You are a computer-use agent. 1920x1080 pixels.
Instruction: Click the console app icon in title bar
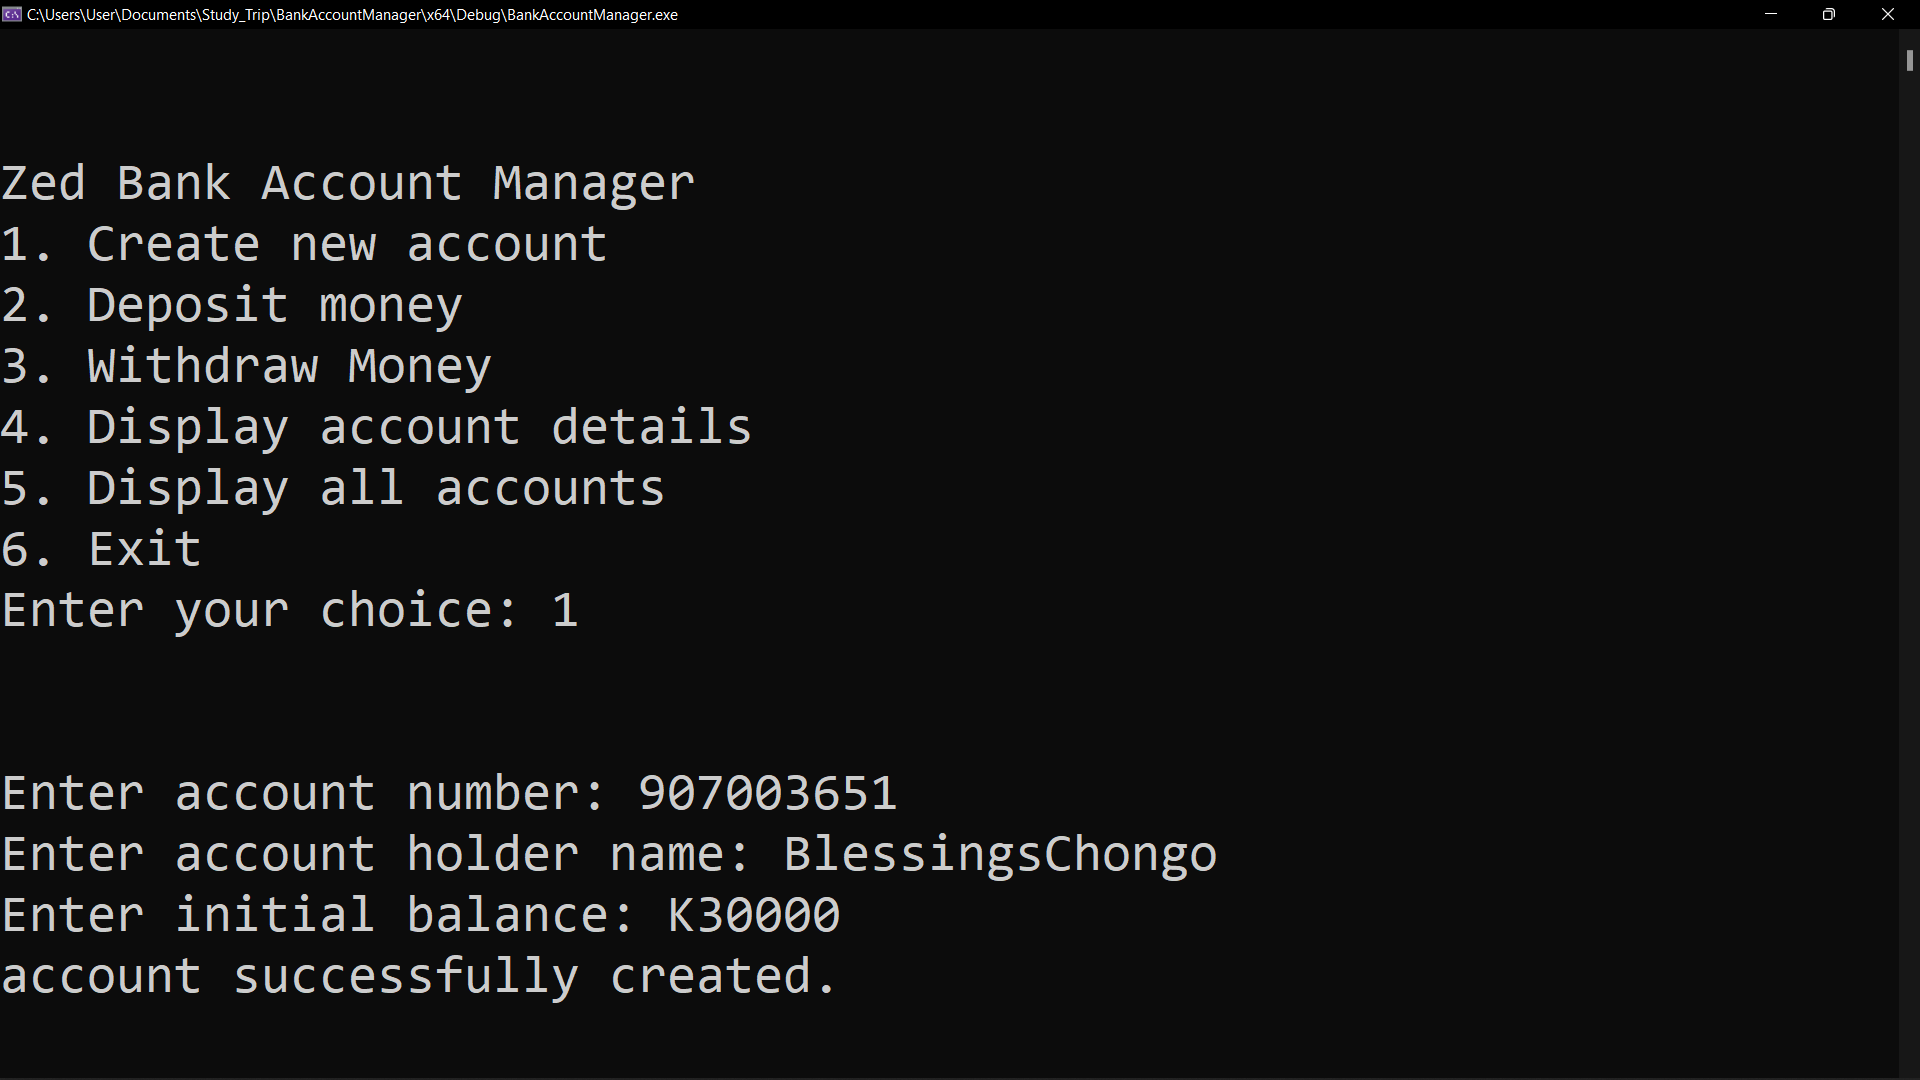tap(12, 14)
